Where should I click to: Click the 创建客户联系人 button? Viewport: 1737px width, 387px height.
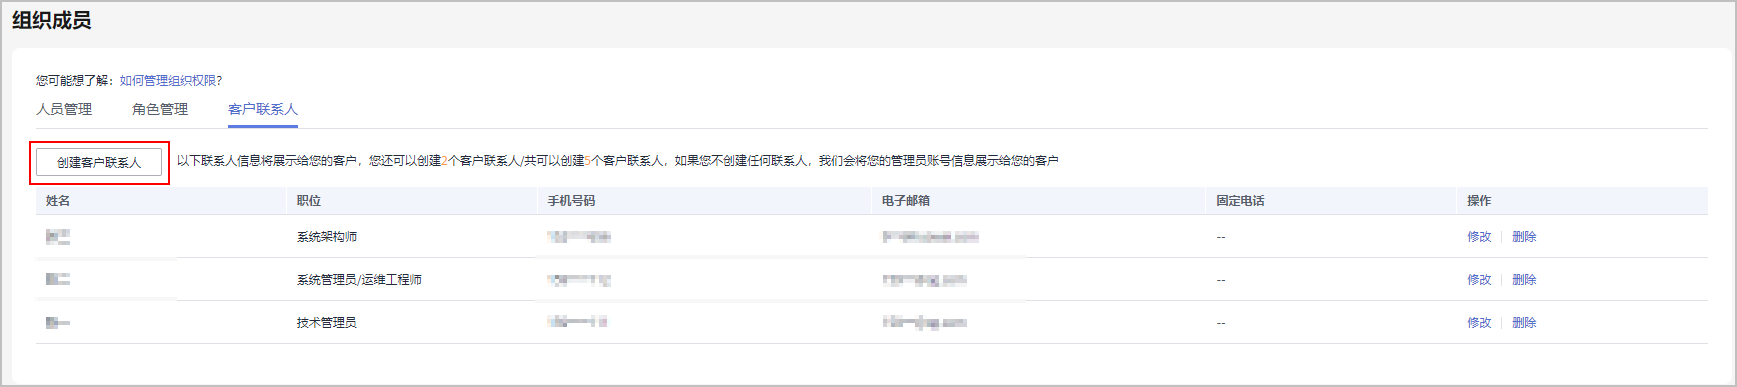tap(99, 162)
